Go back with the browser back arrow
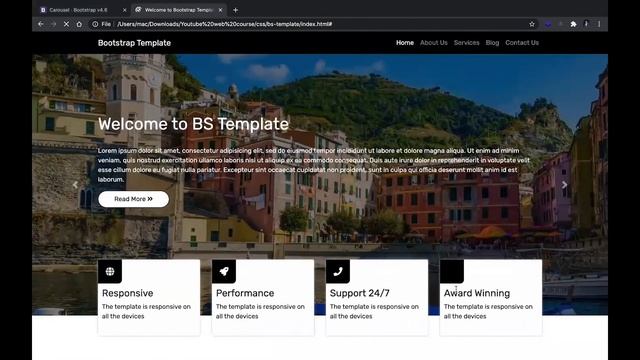The image size is (640, 360). click(x=41, y=24)
